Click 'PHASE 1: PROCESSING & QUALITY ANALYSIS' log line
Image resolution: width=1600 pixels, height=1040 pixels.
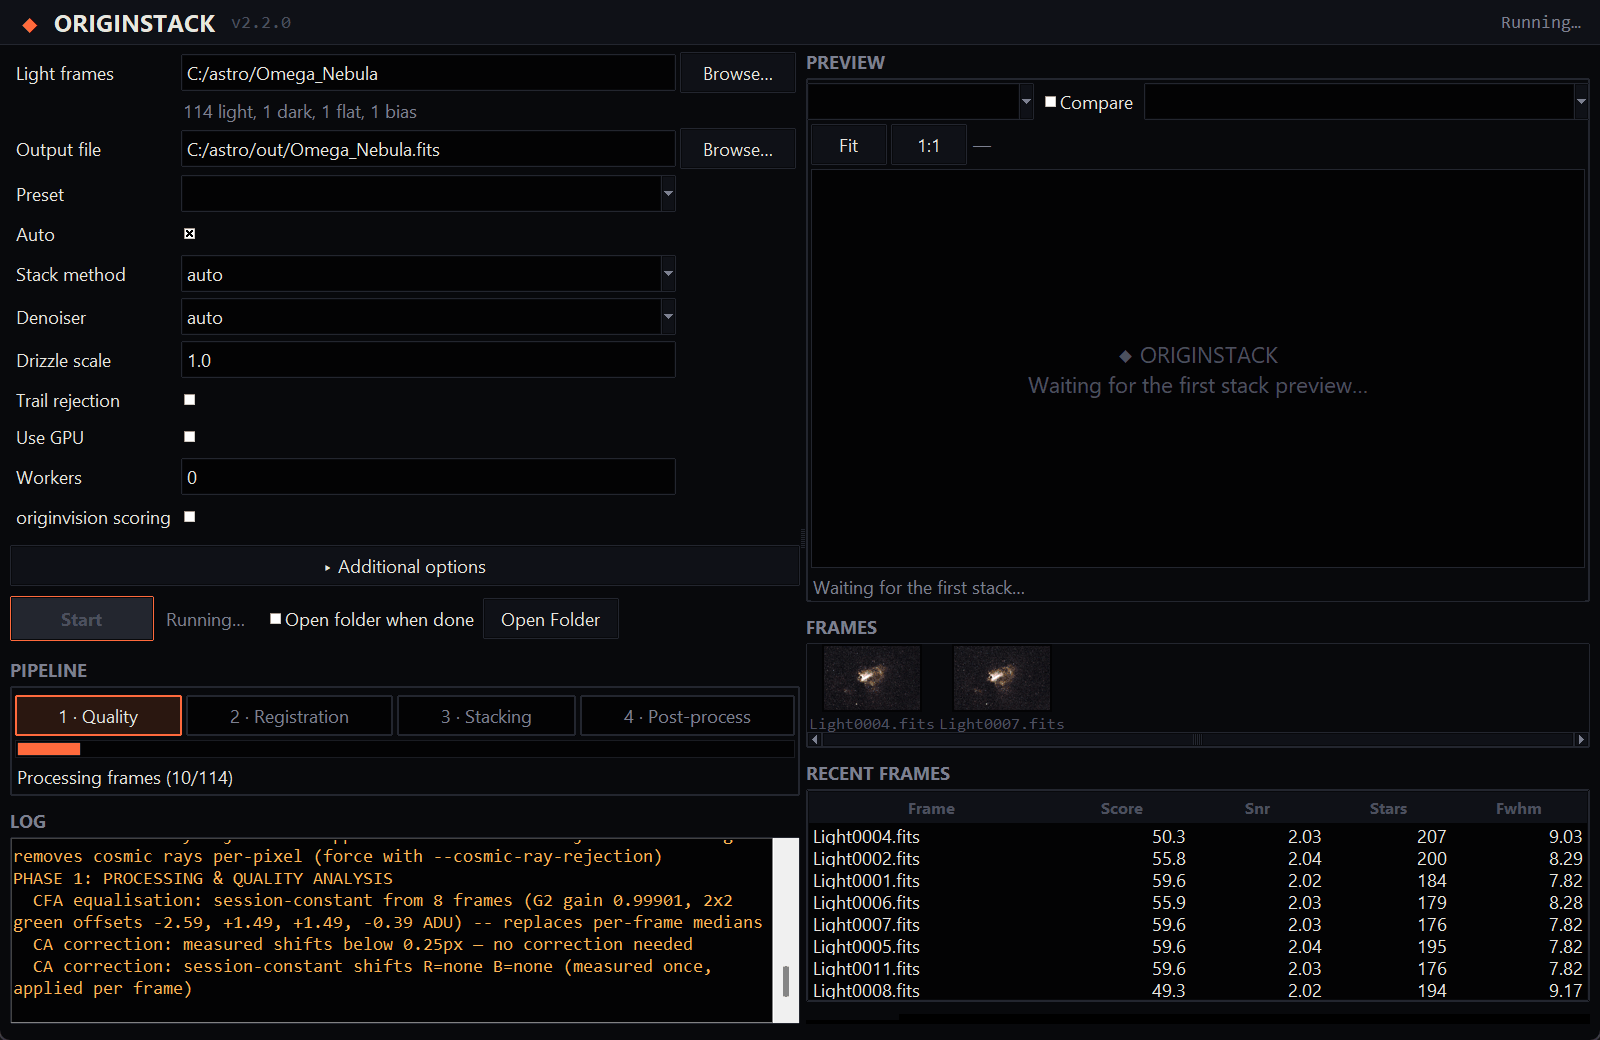pos(203,878)
